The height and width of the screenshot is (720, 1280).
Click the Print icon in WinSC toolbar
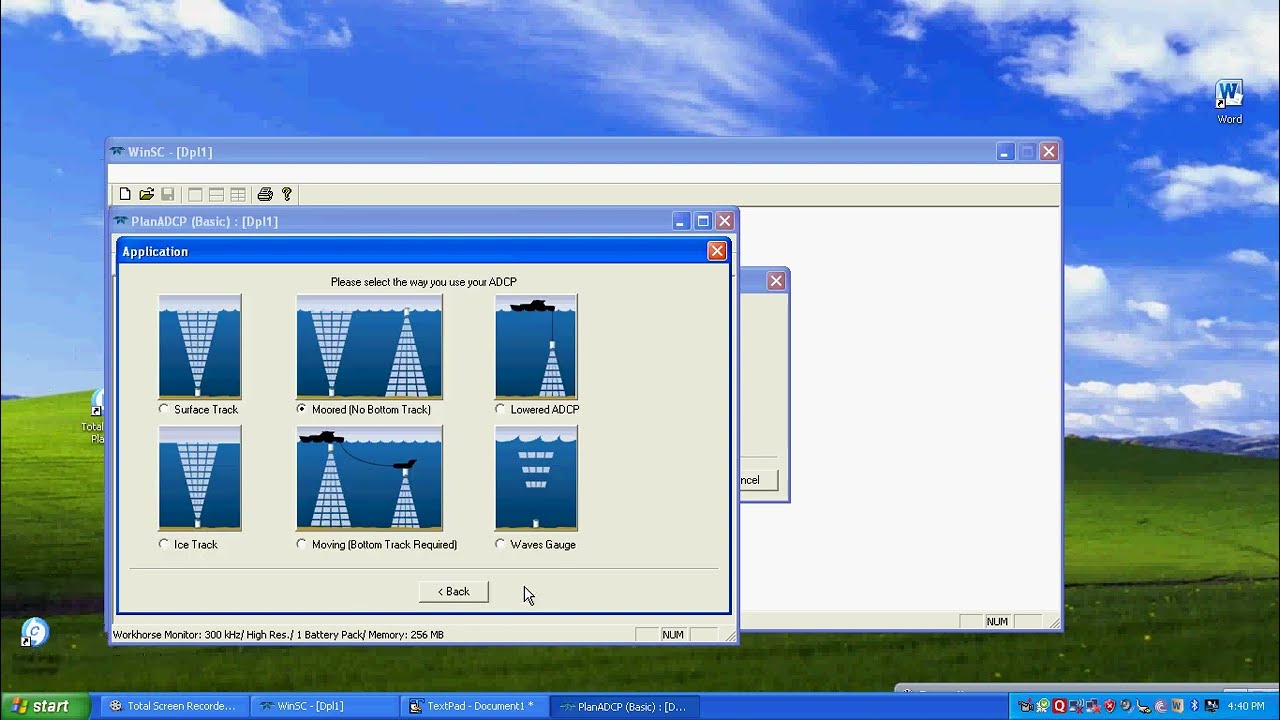point(265,194)
